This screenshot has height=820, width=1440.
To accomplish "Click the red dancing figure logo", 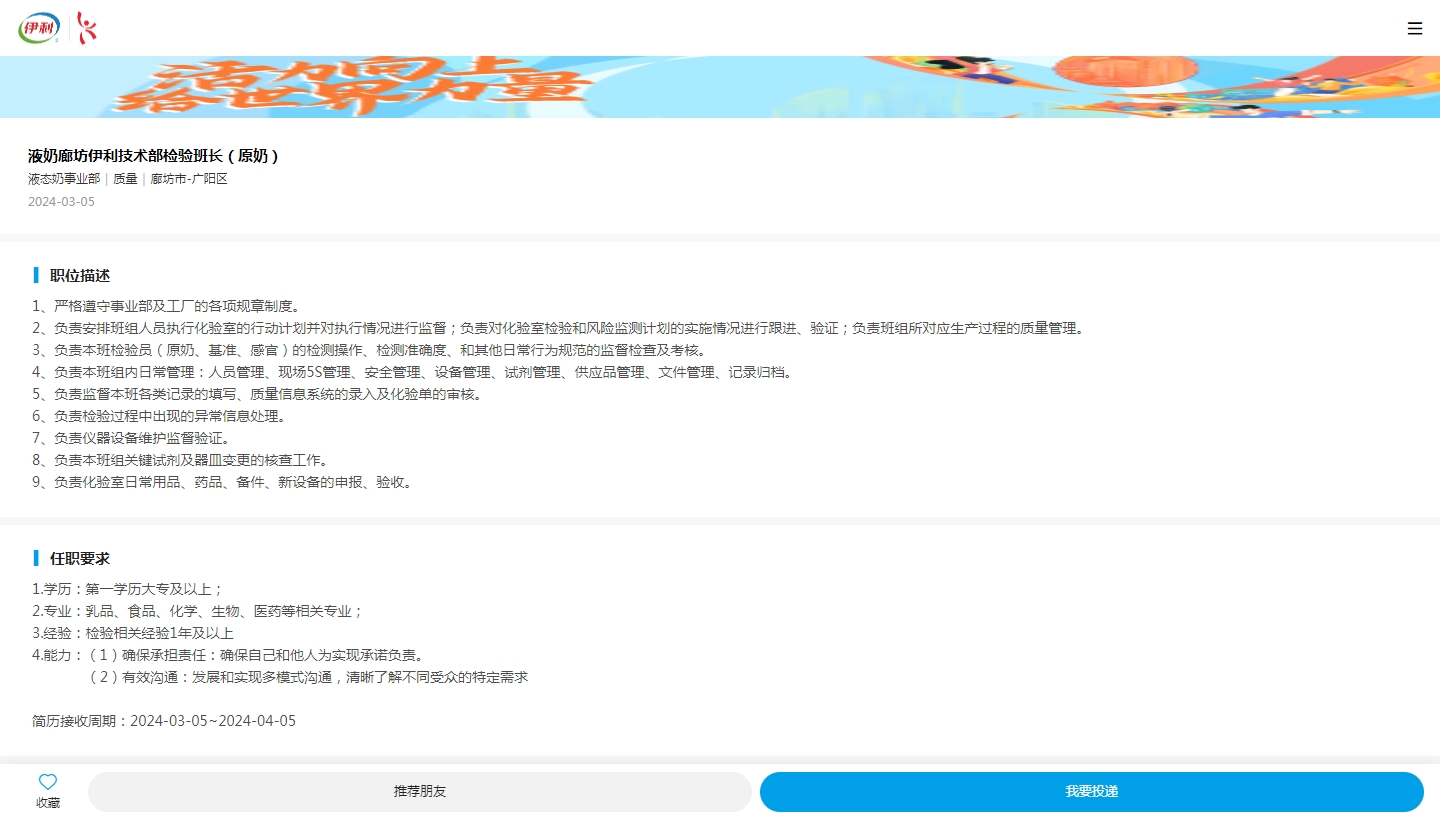I will click(x=88, y=28).
